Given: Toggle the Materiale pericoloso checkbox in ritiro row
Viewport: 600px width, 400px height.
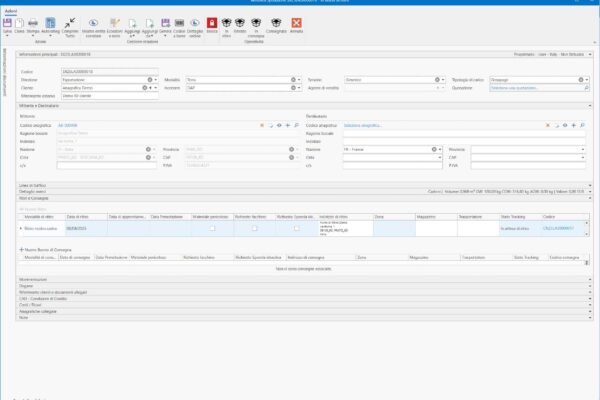Looking at the screenshot, I should (212, 228).
